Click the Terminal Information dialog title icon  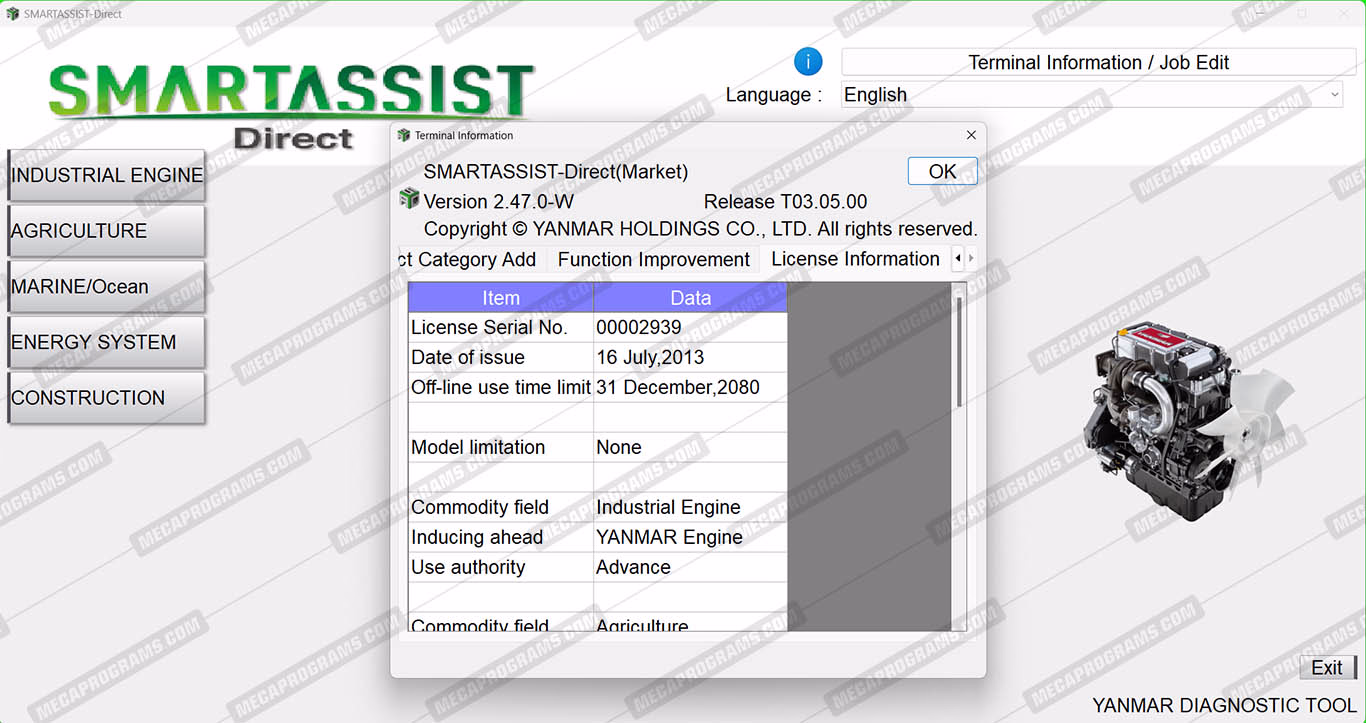click(x=403, y=135)
